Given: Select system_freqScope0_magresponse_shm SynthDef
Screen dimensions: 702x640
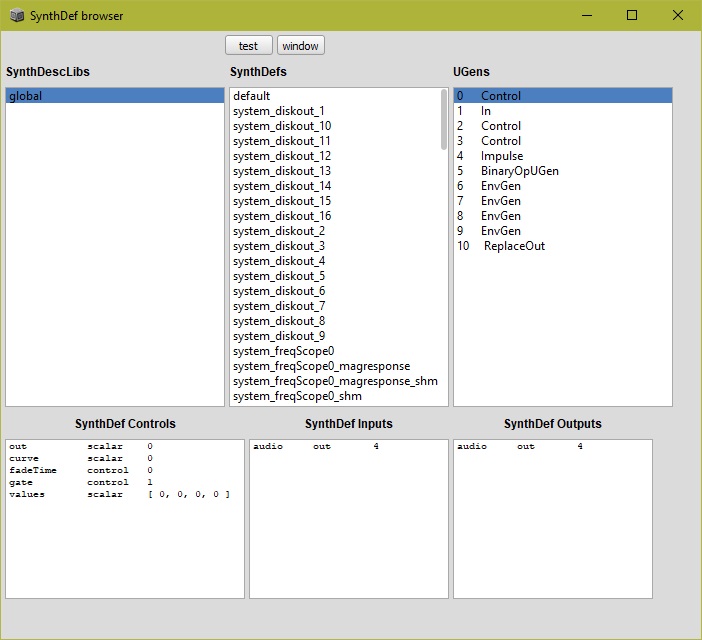Looking at the screenshot, I should 335,381.
